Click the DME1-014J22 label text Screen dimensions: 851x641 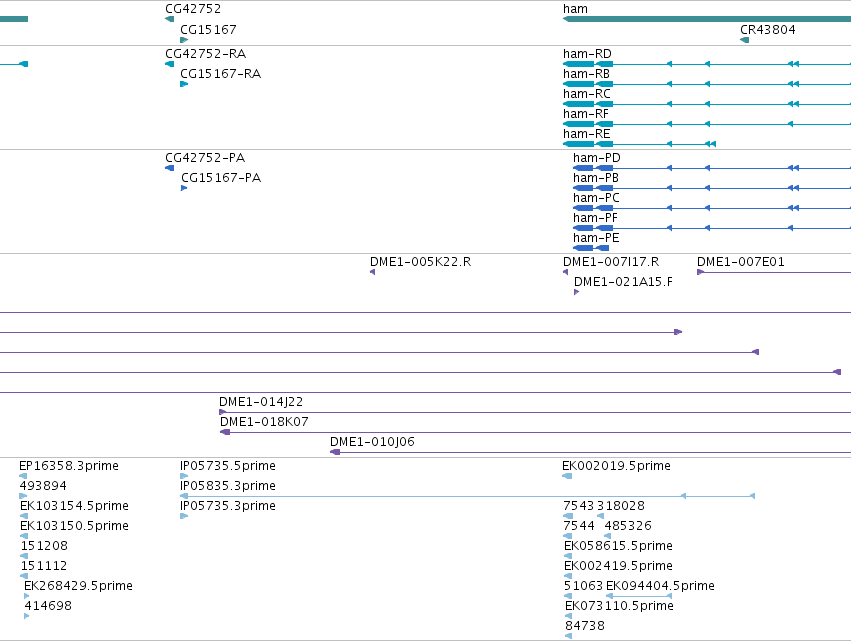click(261, 402)
